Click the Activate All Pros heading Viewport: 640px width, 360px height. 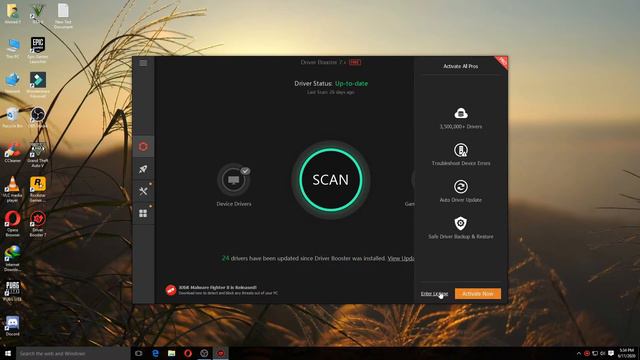tap(461, 66)
